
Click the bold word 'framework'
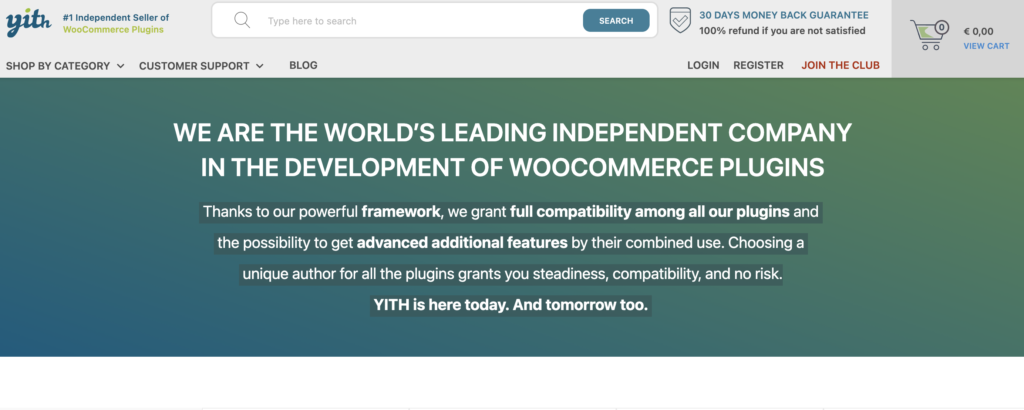[401, 212]
